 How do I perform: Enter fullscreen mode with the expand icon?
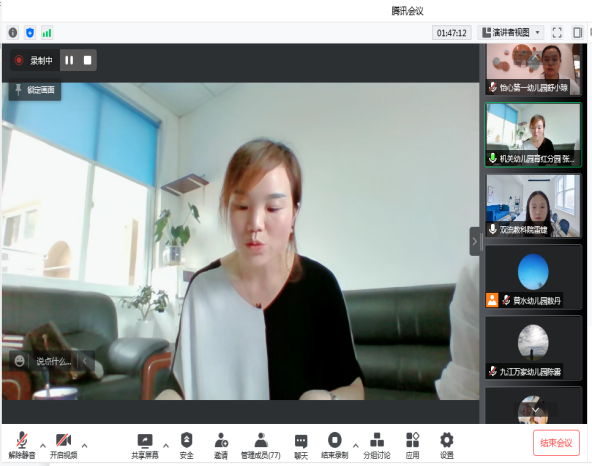pos(557,32)
